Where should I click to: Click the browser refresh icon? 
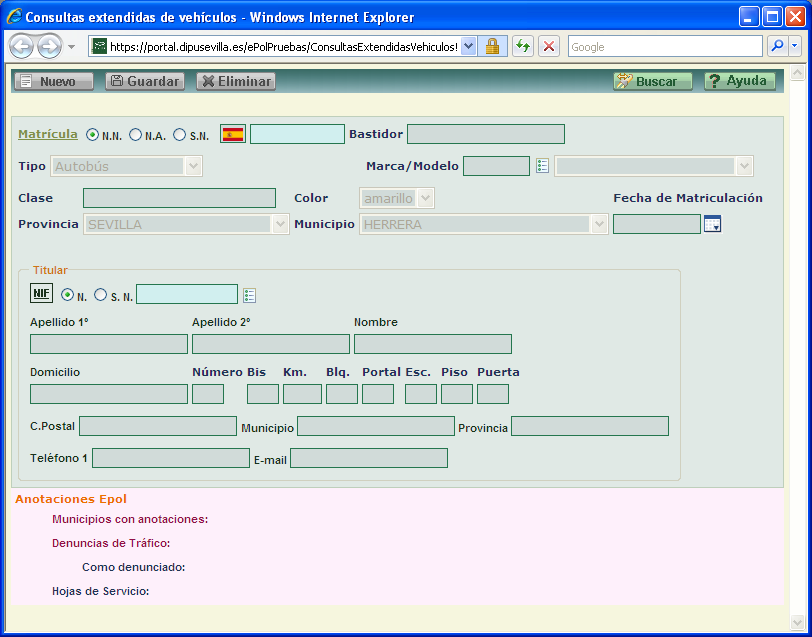point(522,47)
